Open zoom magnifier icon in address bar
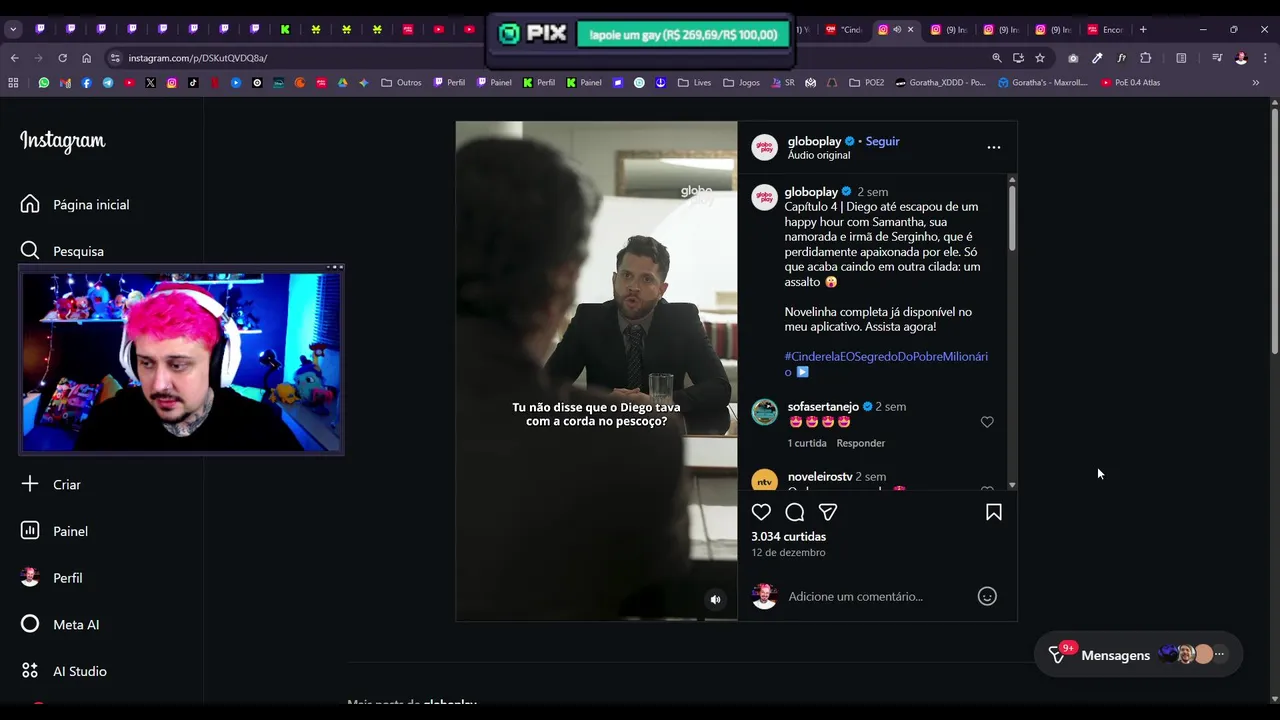Image resolution: width=1280 pixels, height=720 pixels. pyautogui.click(x=997, y=58)
